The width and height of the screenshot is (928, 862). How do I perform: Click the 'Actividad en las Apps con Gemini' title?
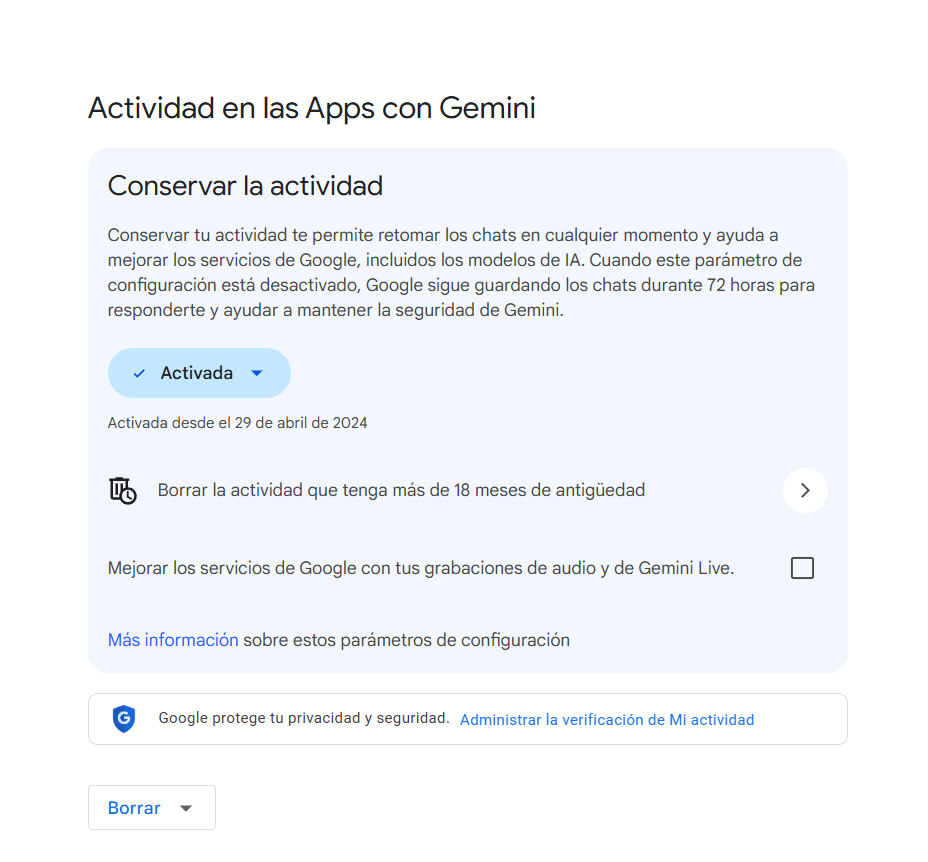(x=311, y=108)
